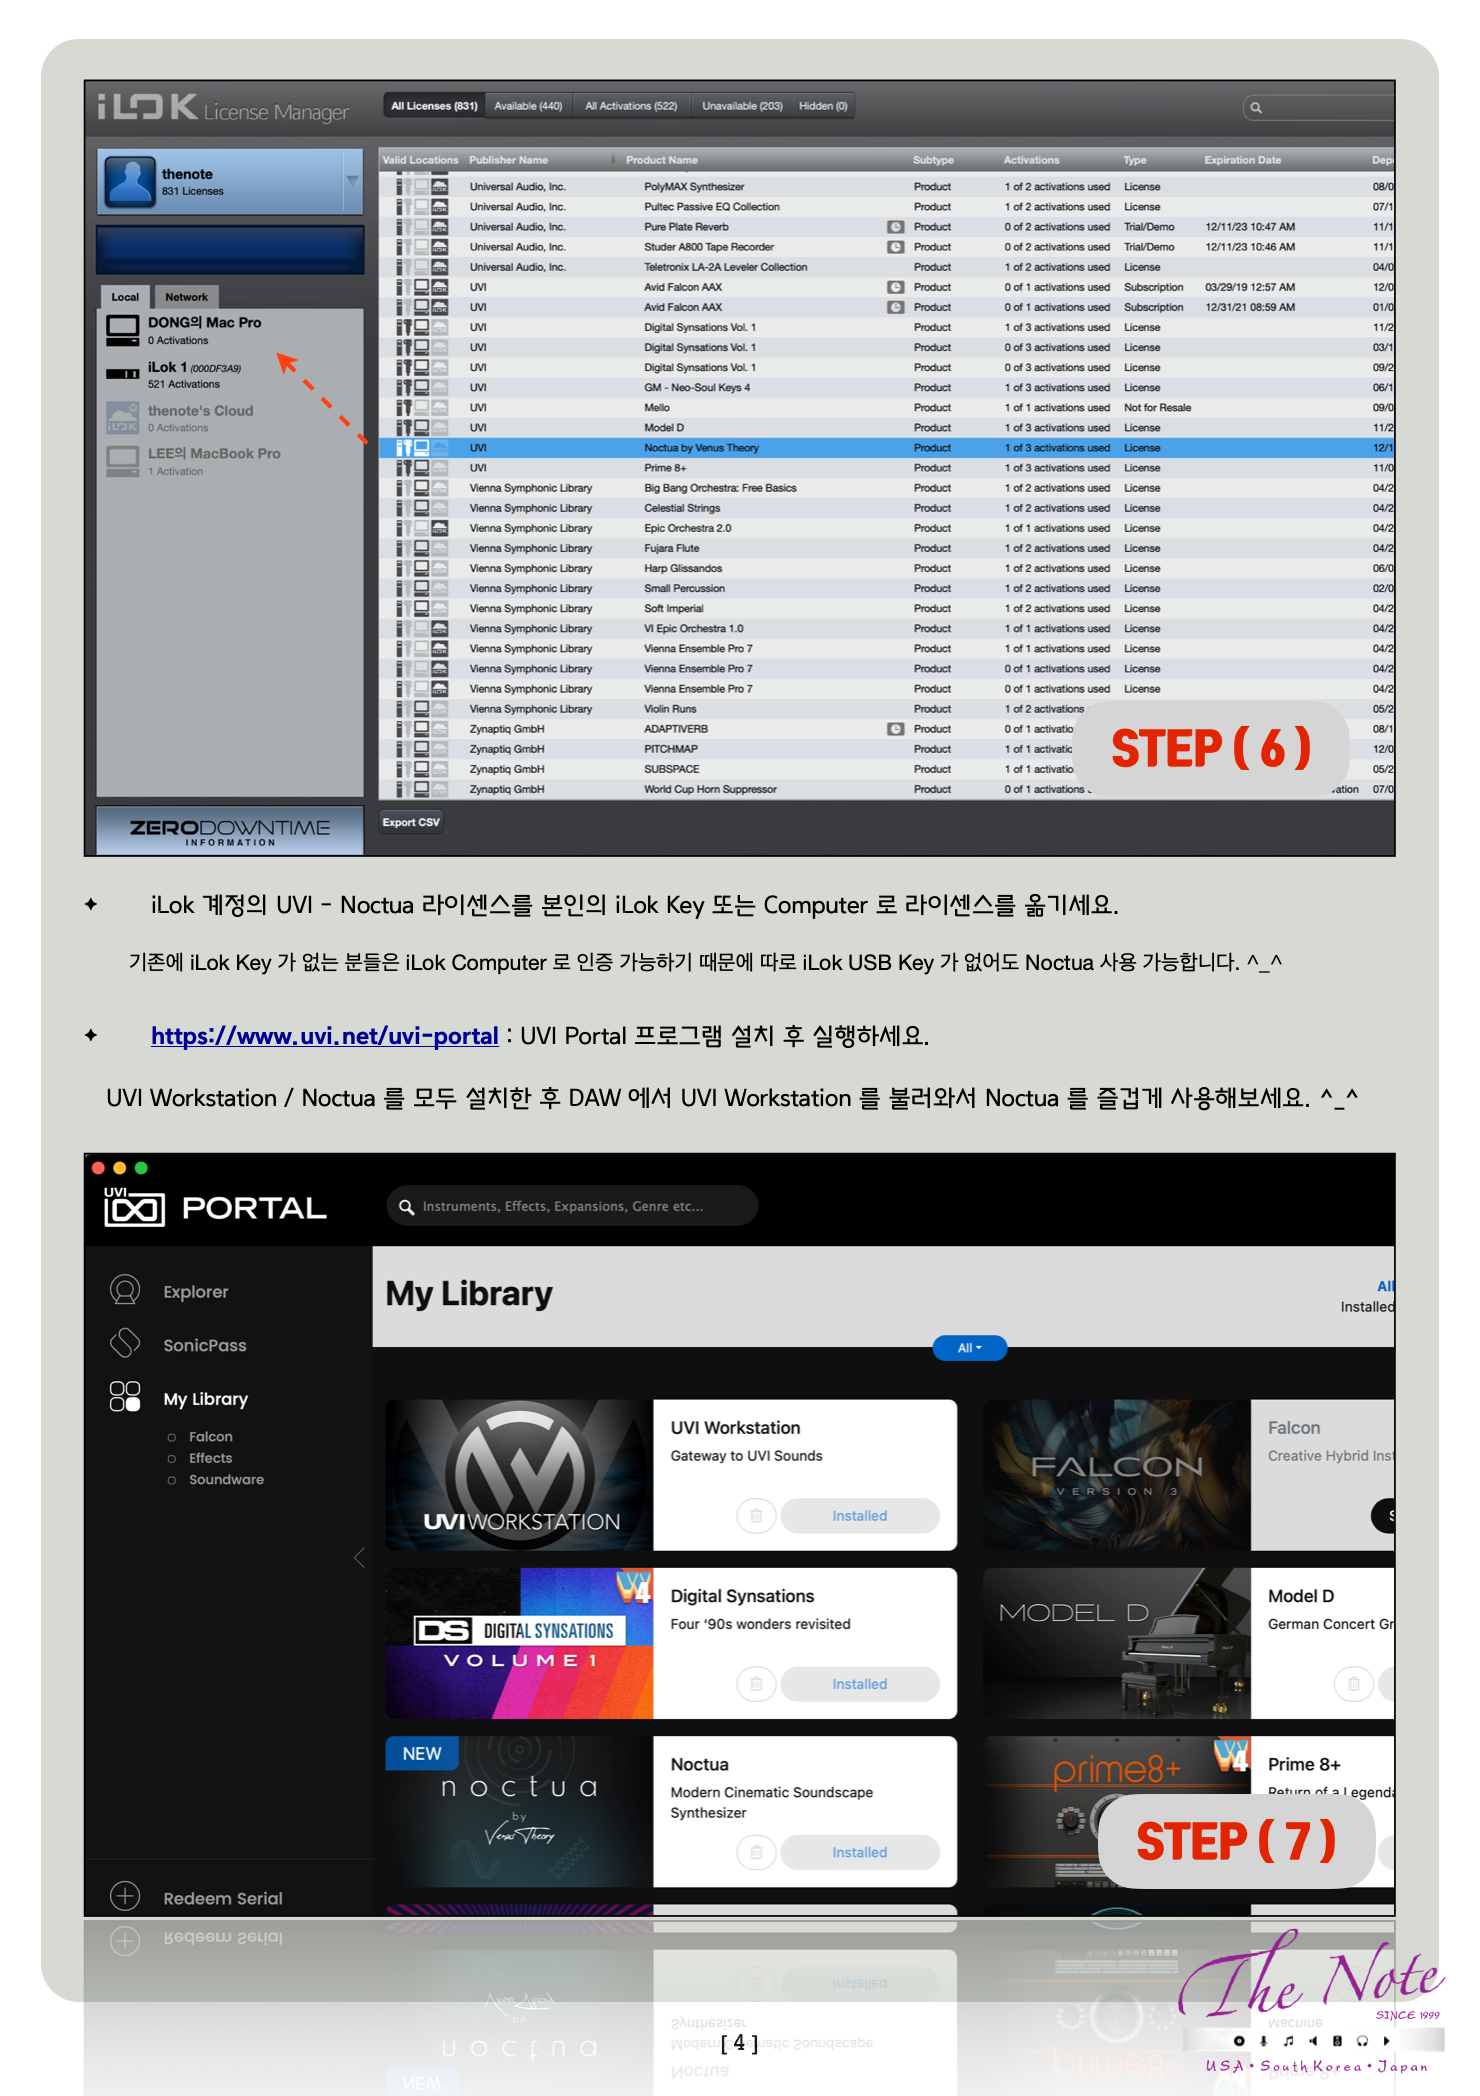Click the Noctua trash icon

coord(756,1852)
